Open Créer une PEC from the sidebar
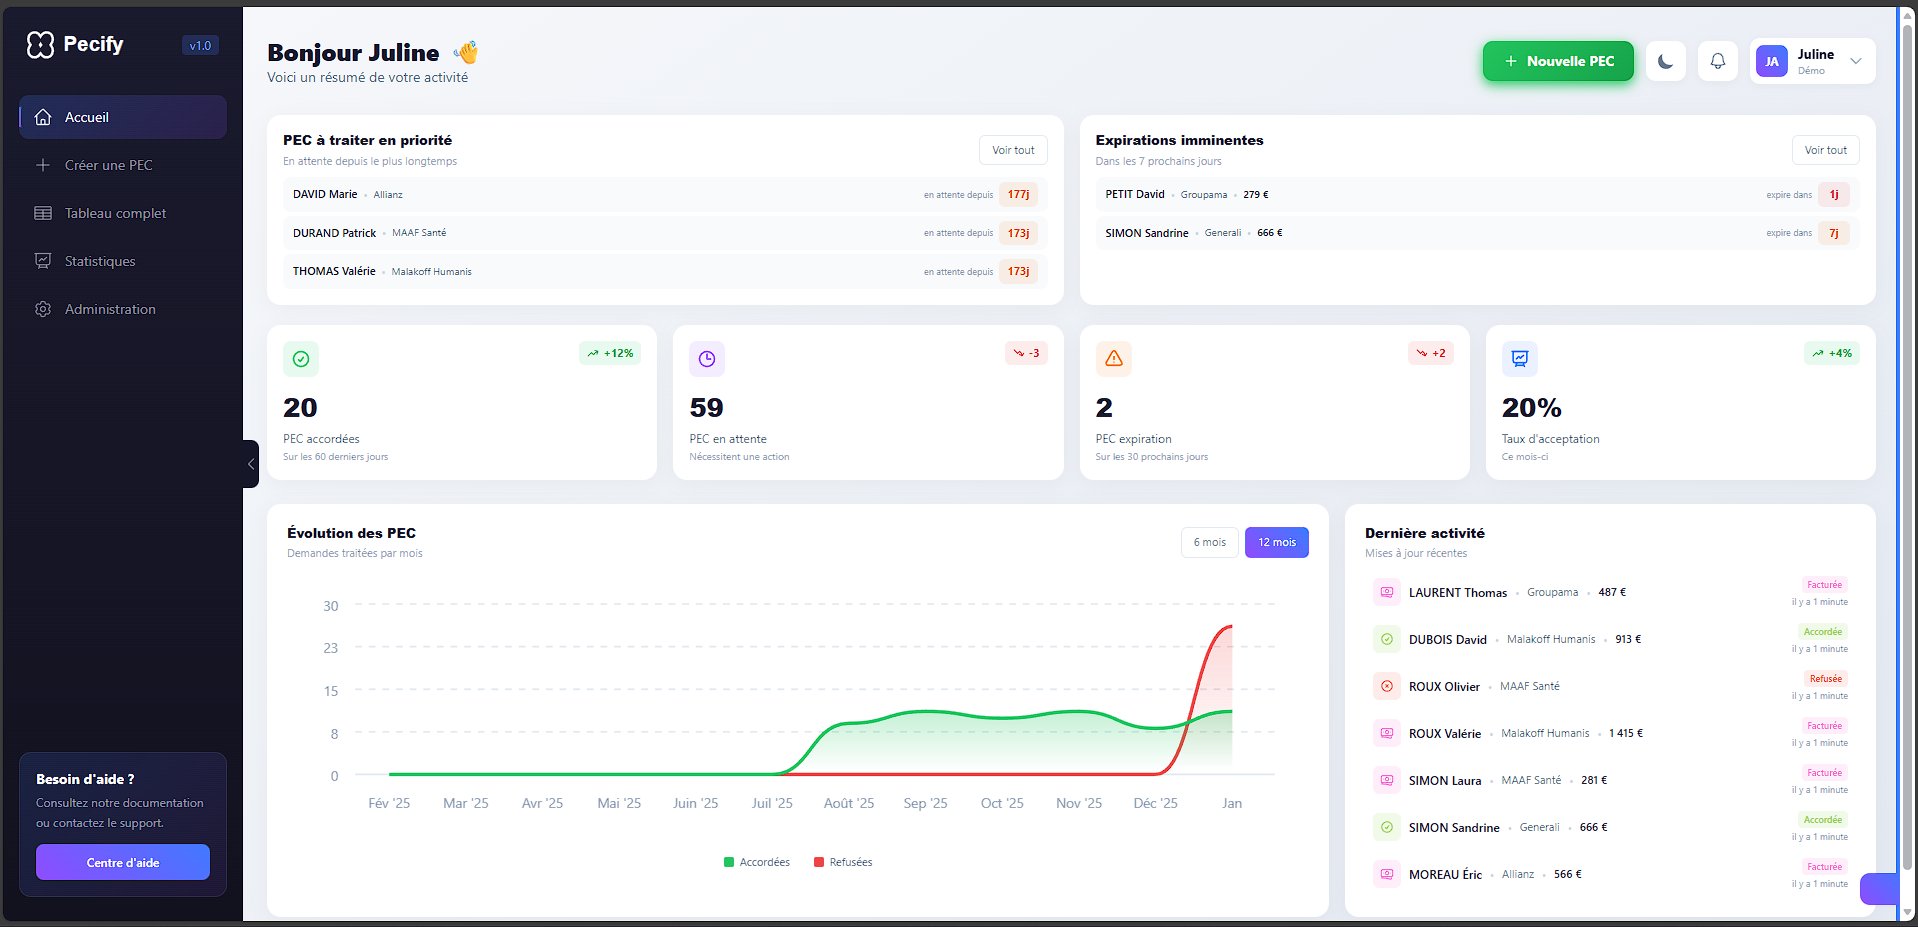The width and height of the screenshot is (1918, 927). [107, 165]
